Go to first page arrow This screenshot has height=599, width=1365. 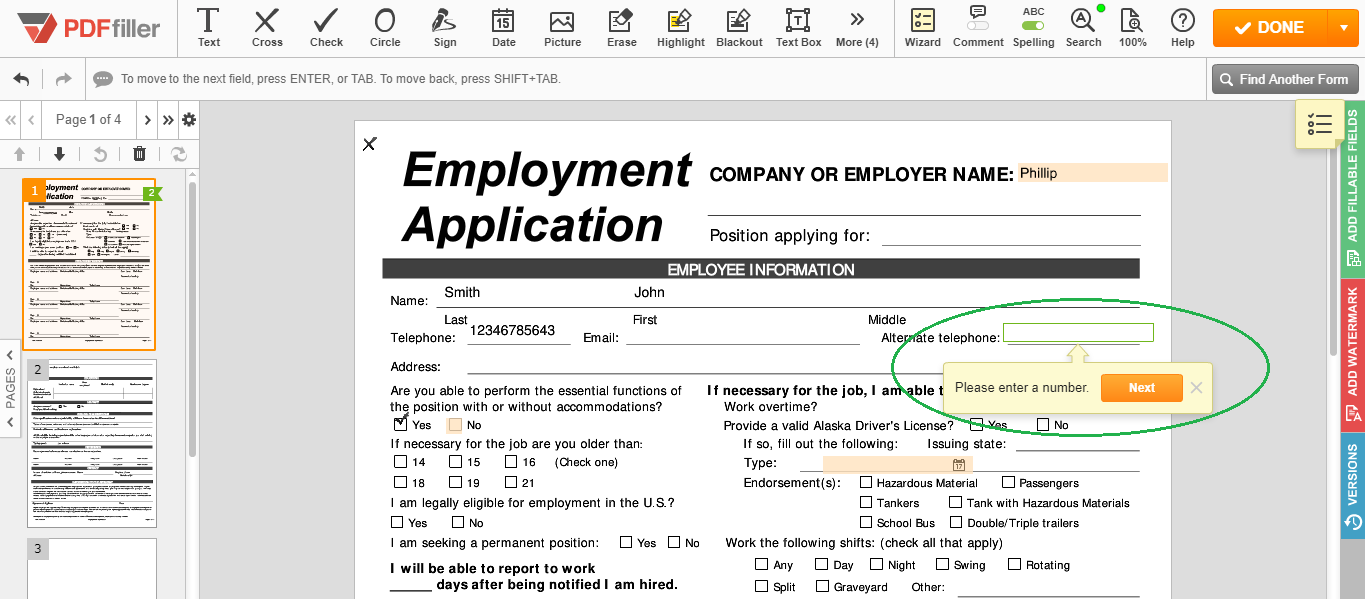11,120
